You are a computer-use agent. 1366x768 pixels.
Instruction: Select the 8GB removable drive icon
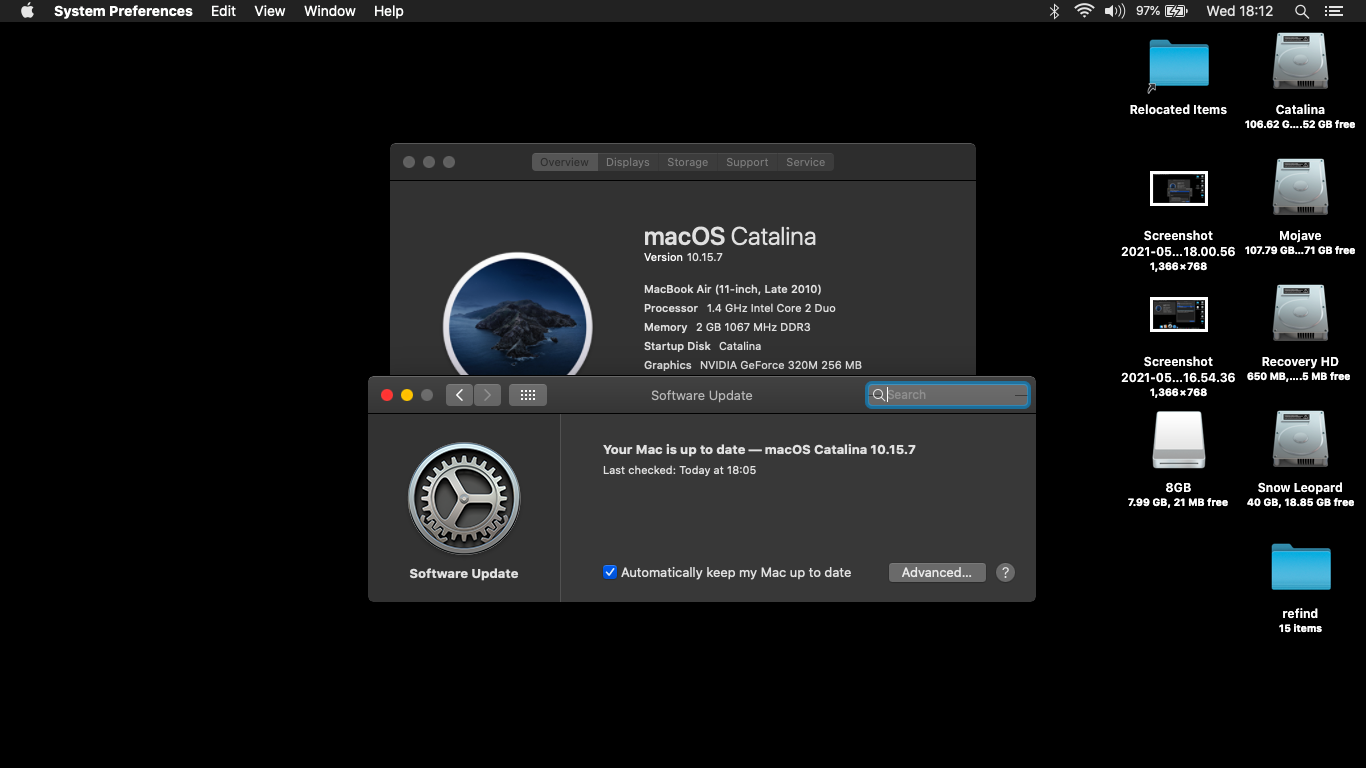[1178, 440]
